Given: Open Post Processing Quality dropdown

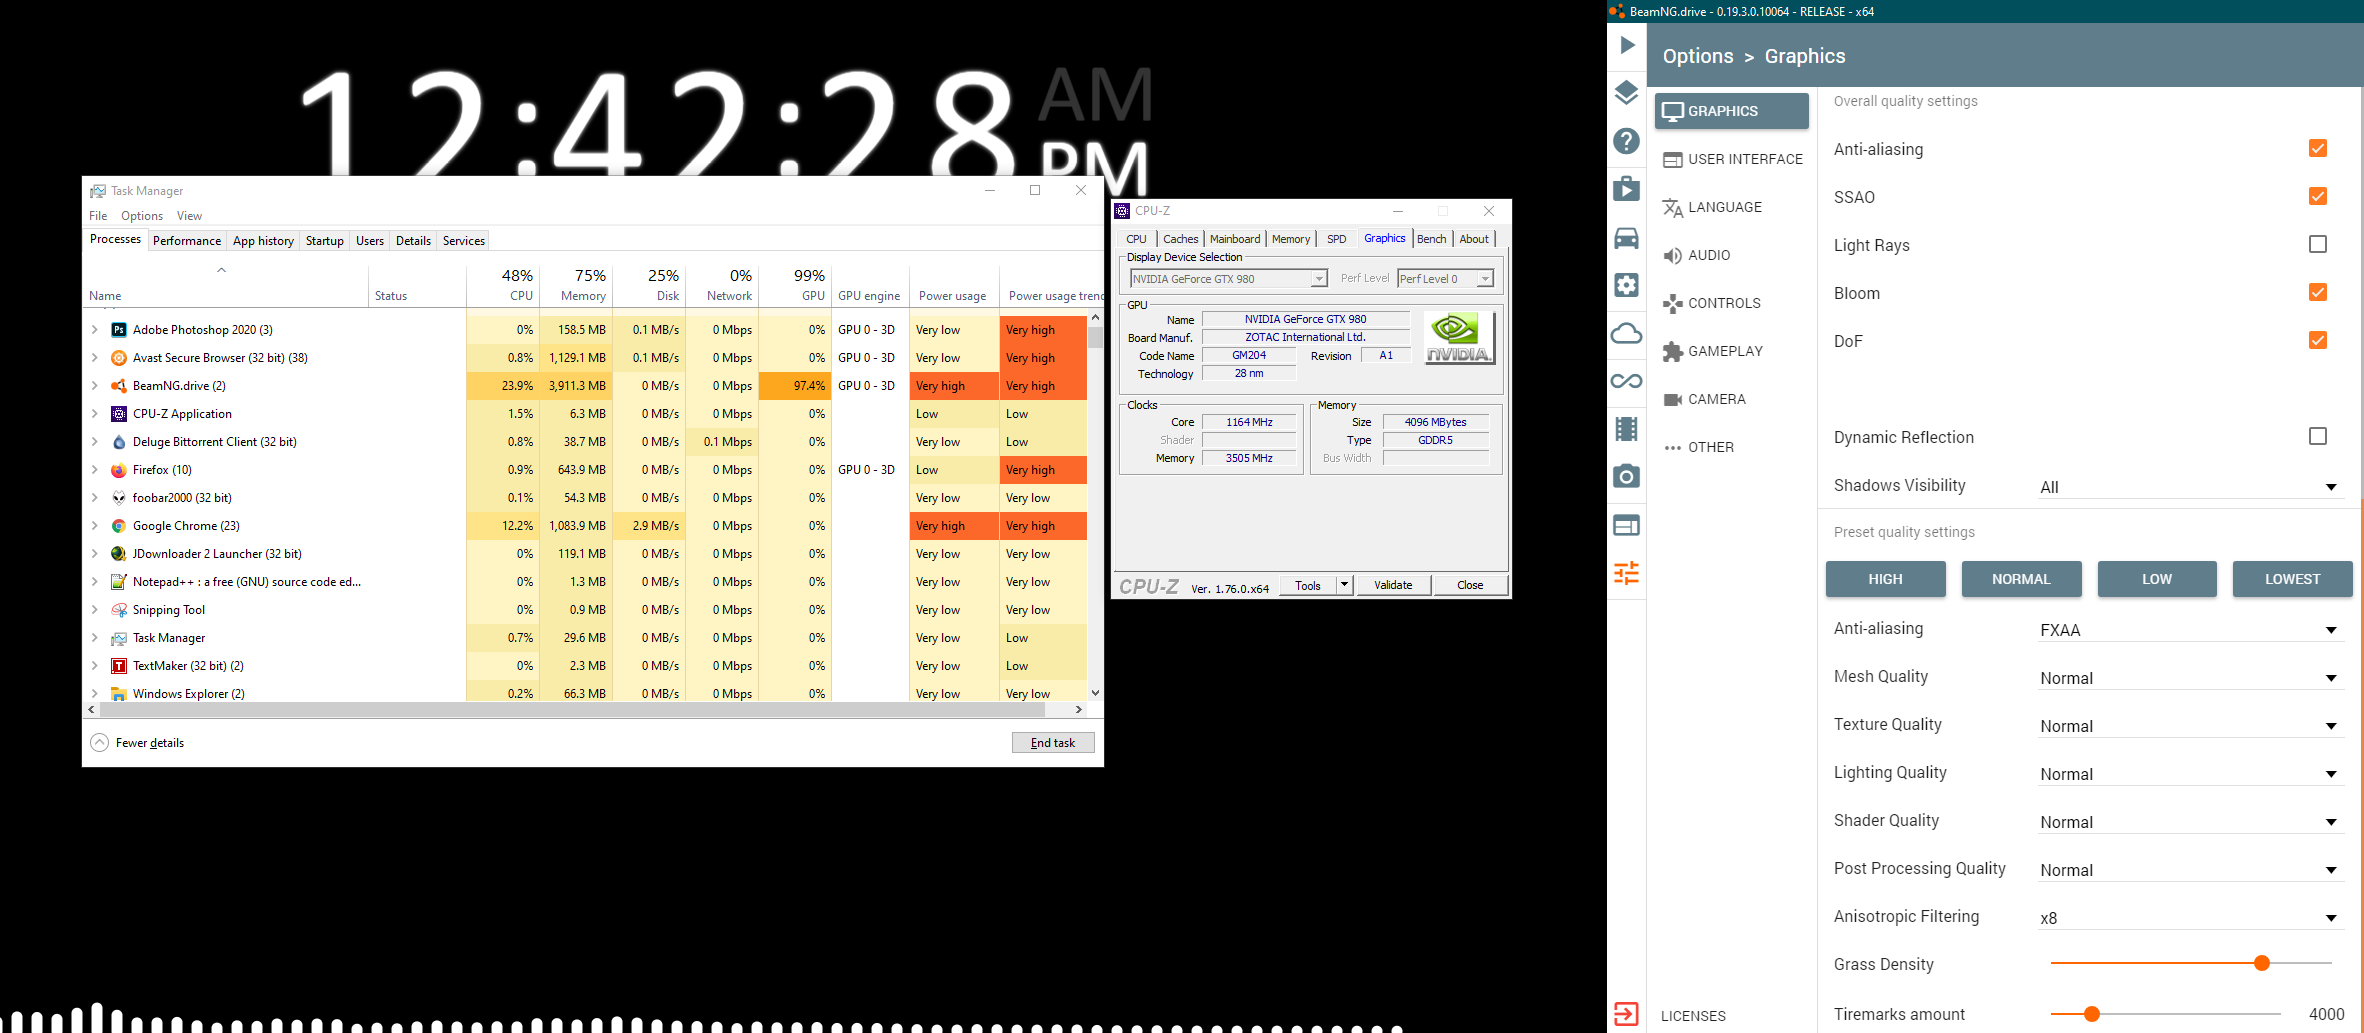Looking at the screenshot, I should click(2190, 870).
